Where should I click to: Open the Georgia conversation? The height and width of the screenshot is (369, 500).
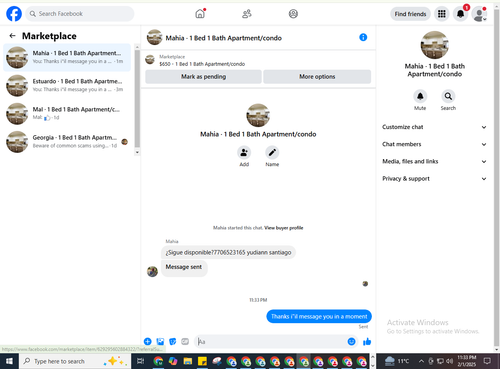67,142
